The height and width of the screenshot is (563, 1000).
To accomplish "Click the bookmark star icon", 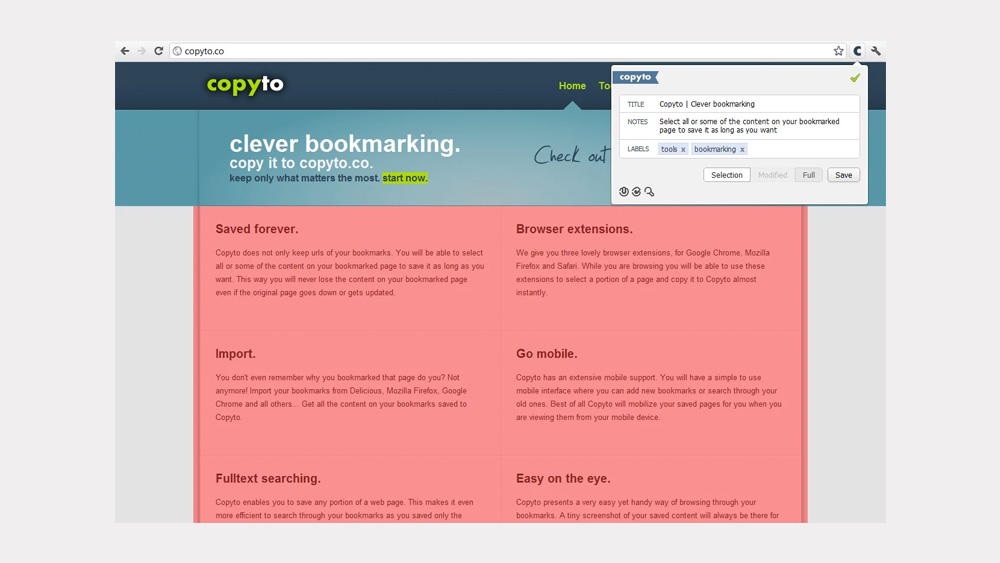I will [838, 51].
